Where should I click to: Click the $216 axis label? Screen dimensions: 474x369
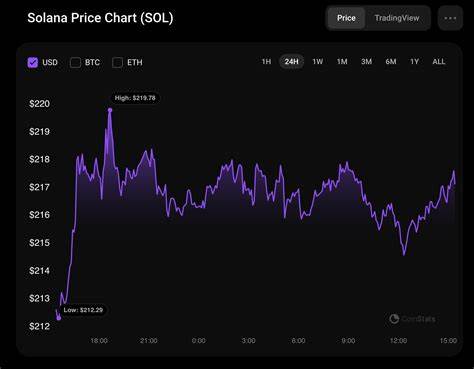pos(39,215)
